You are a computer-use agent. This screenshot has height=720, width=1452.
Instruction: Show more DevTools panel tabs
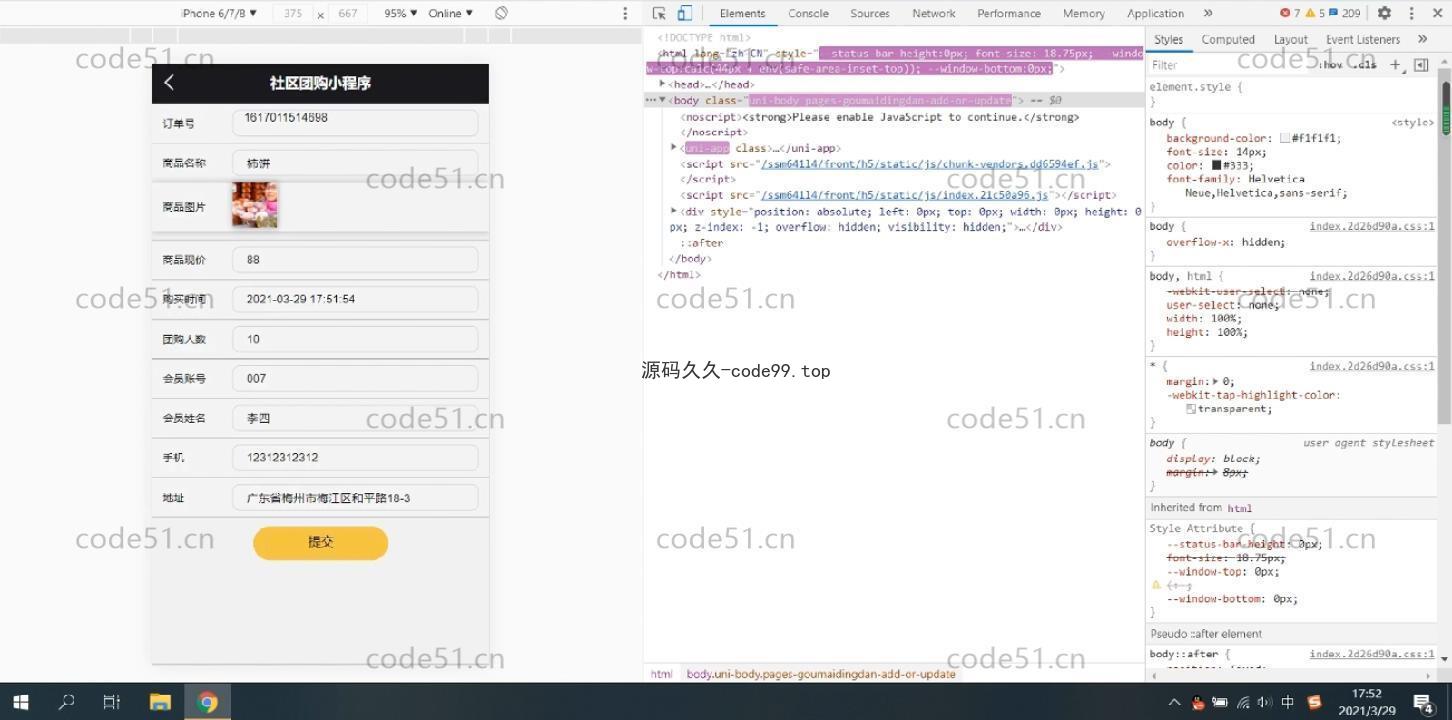pos(1207,13)
